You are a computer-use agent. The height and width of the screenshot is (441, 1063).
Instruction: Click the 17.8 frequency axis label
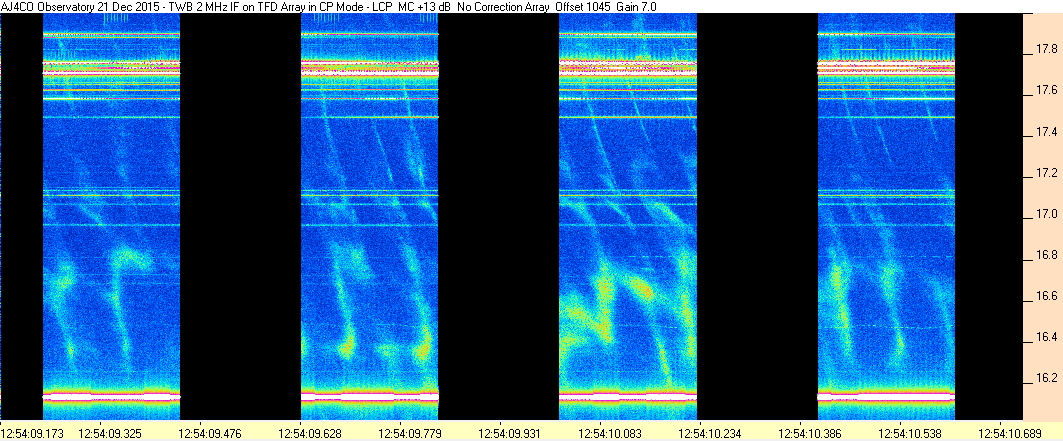click(1045, 49)
